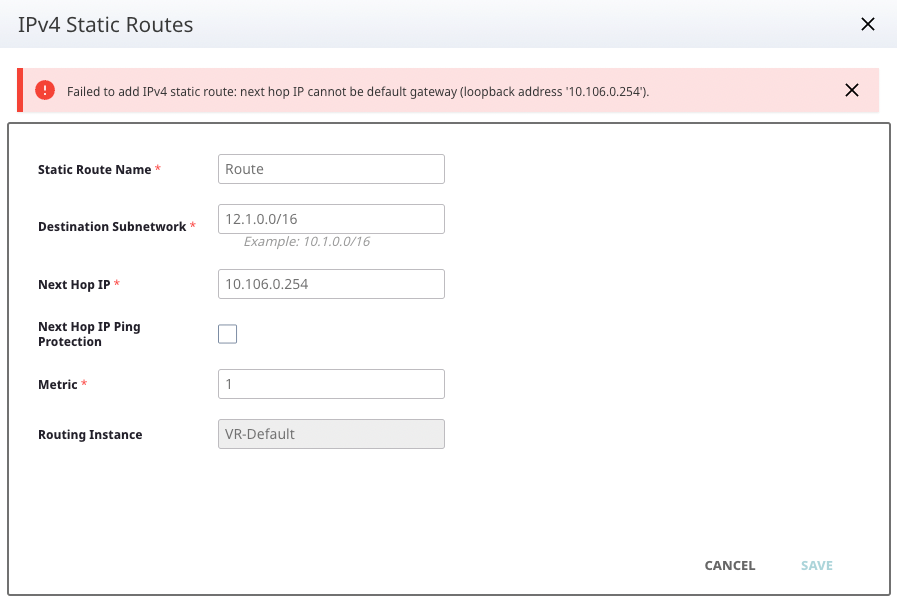
Task: Click the error message text in banner
Action: [x=358, y=91]
